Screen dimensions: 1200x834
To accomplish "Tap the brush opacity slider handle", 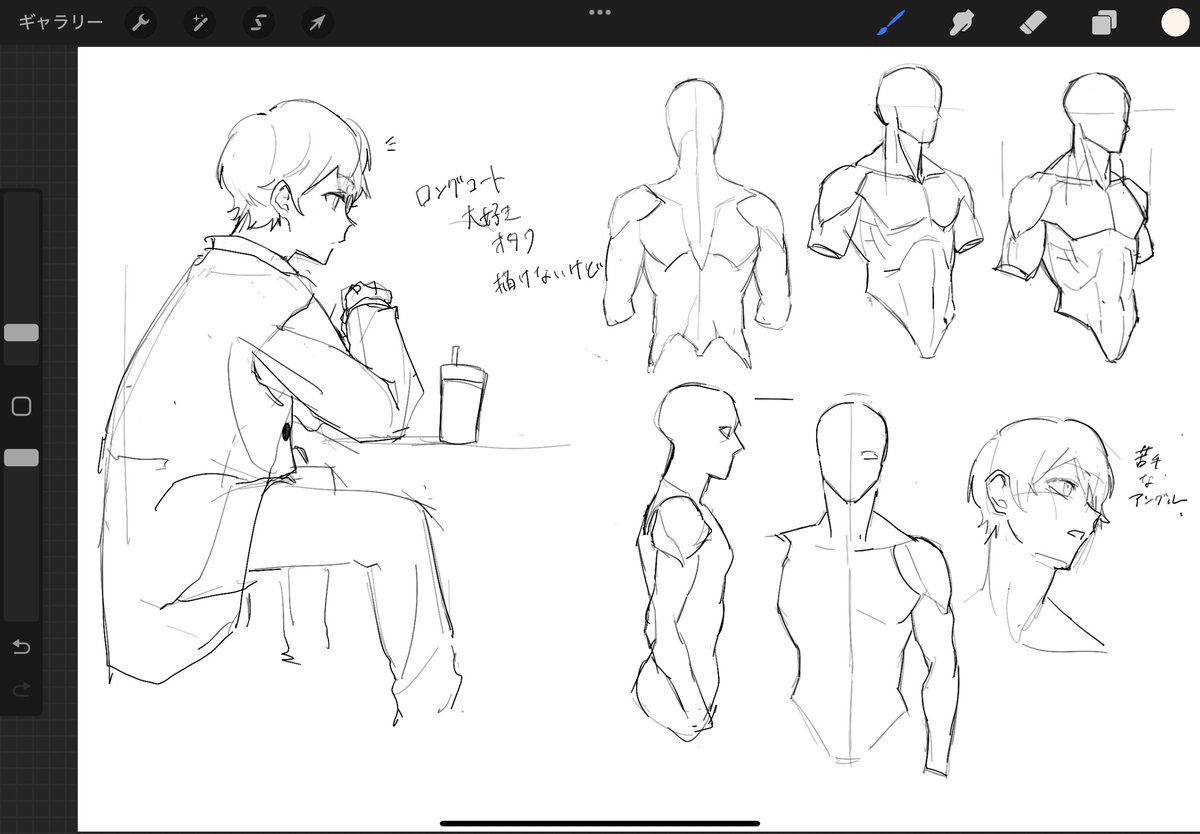I will pyautogui.click(x=21, y=457).
